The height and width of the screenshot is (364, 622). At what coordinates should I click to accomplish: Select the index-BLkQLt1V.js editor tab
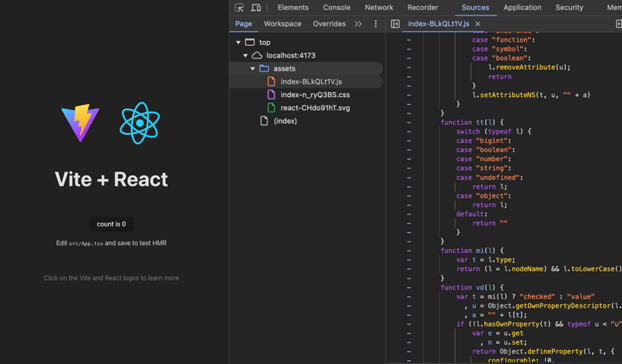tap(438, 24)
